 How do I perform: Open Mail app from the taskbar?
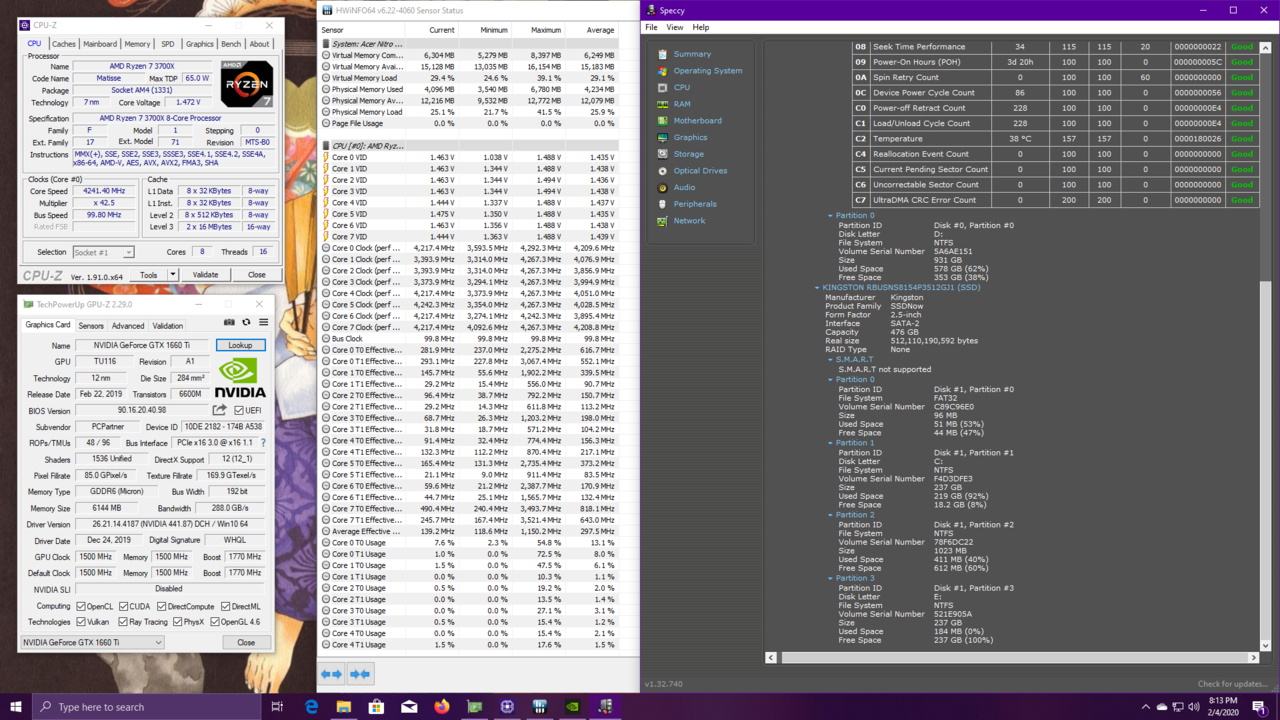pyautogui.click(x=409, y=707)
